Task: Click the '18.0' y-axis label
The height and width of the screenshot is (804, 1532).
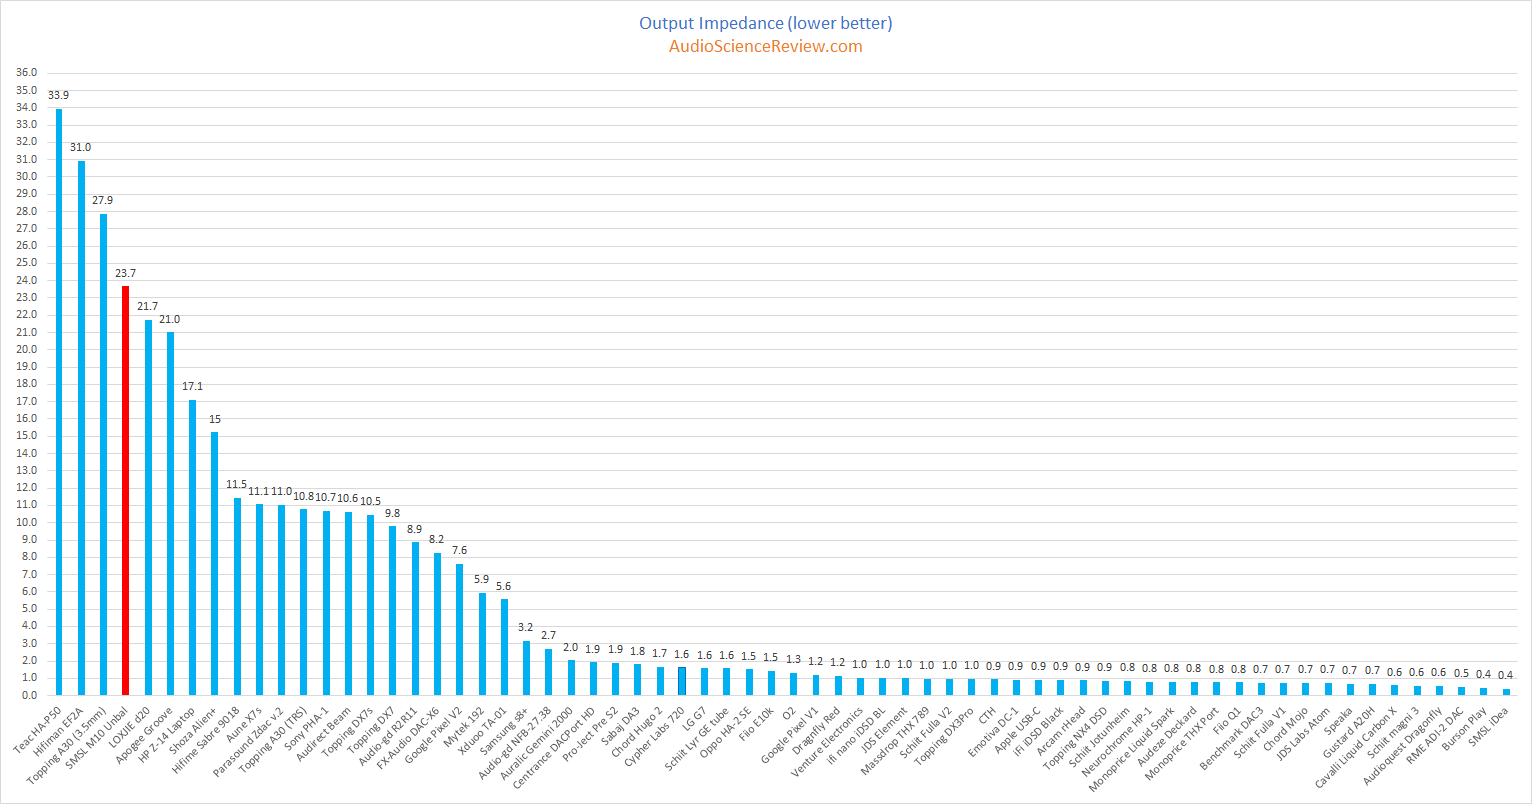Action: point(25,384)
